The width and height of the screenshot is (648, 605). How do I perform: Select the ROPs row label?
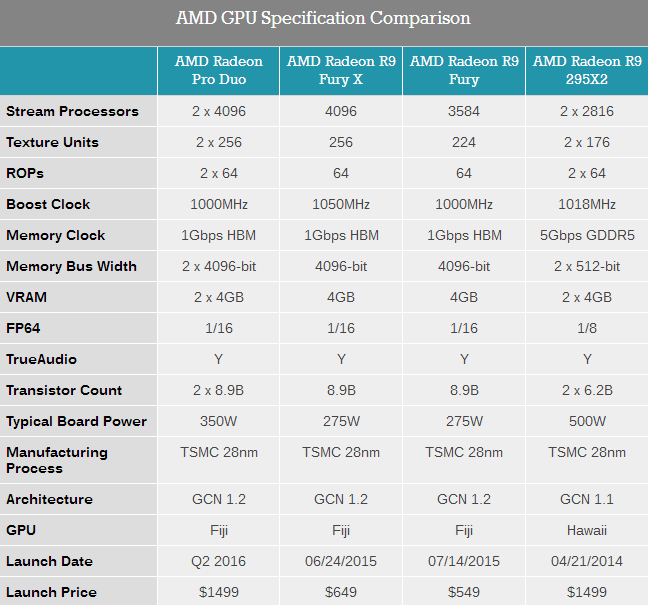pyautogui.click(x=25, y=173)
